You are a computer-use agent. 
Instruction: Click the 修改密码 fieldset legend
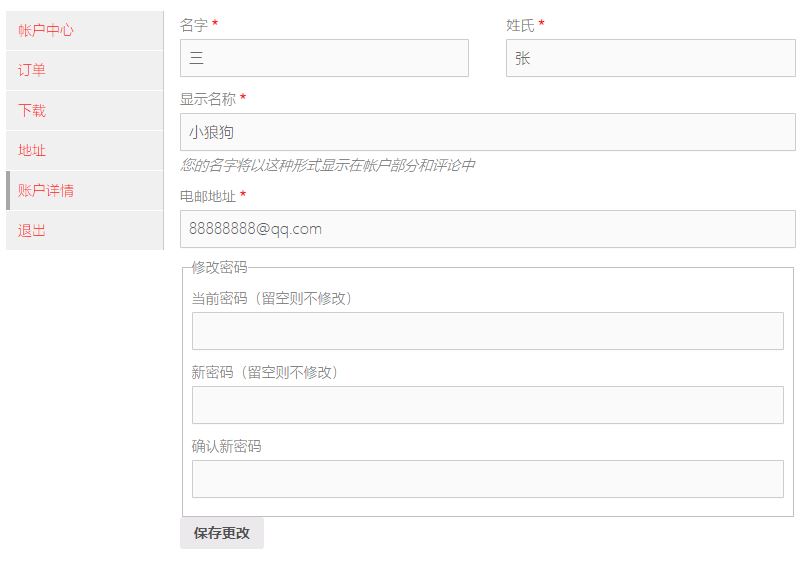tap(219, 267)
